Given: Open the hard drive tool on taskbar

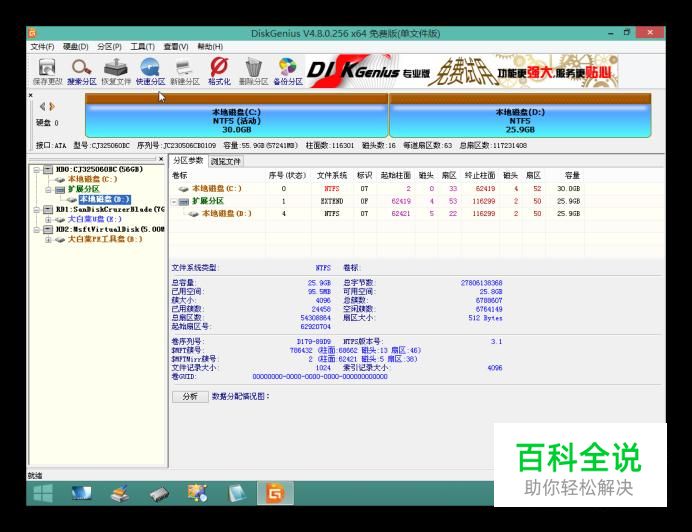Looking at the screenshot, I should point(159,494).
